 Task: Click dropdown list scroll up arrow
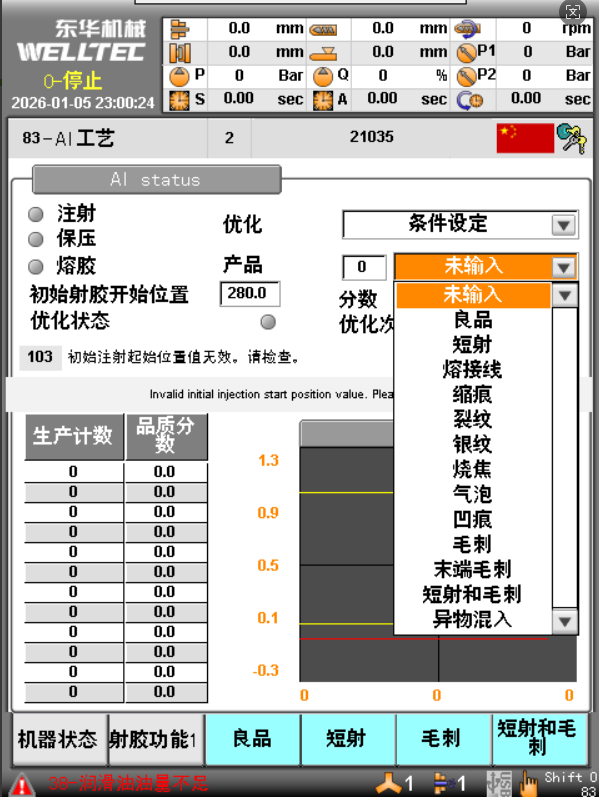click(564, 295)
